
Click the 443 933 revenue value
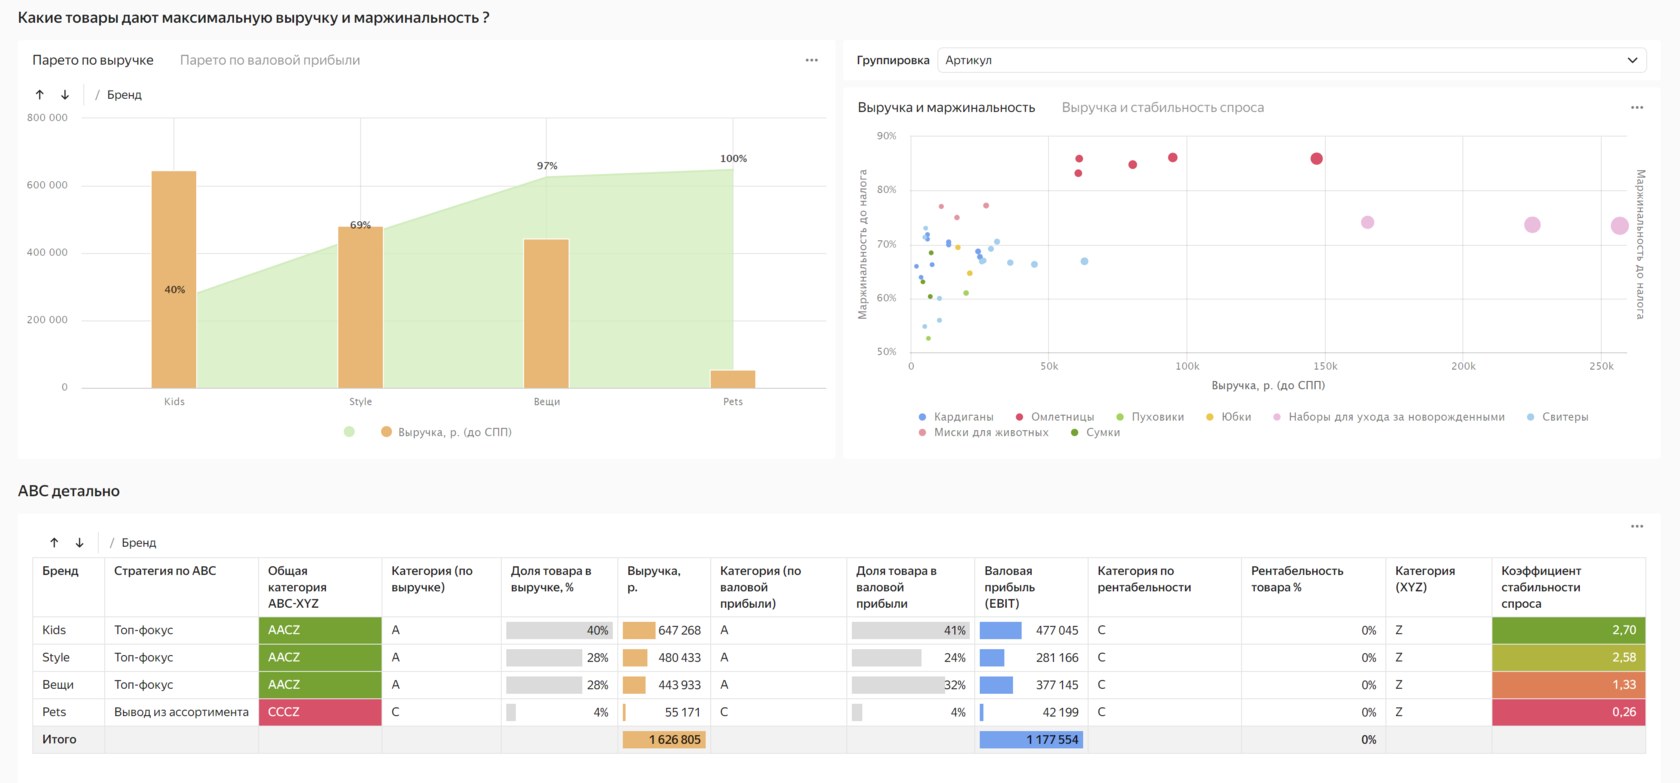point(680,685)
